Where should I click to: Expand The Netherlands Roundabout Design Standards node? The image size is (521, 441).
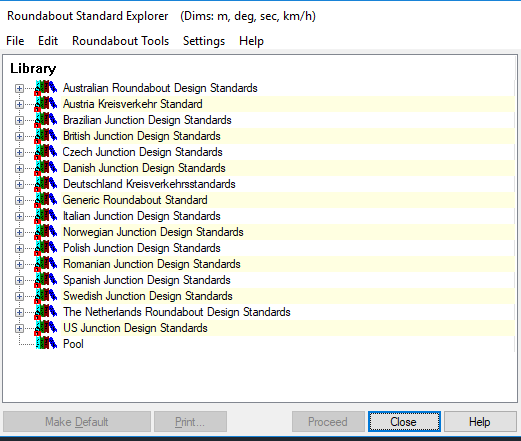19,312
